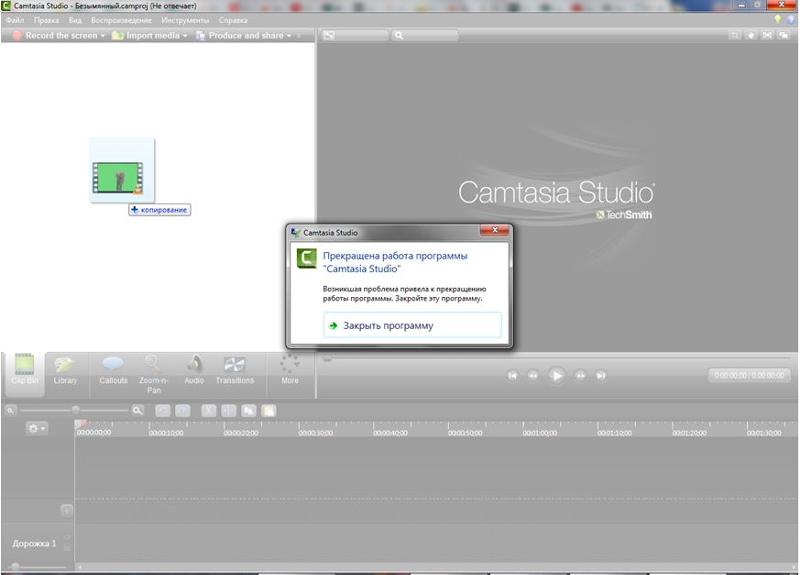Screen dimensions: 800x575
Task: Click Import media button
Action: 146,36
